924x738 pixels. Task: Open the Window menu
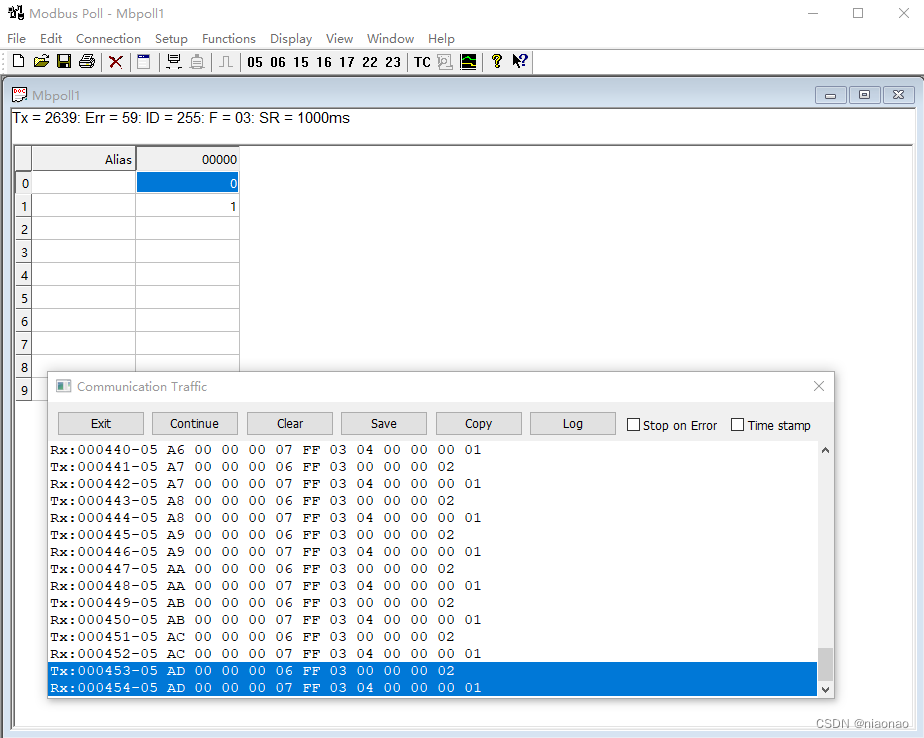pyautogui.click(x=390, y=39)
